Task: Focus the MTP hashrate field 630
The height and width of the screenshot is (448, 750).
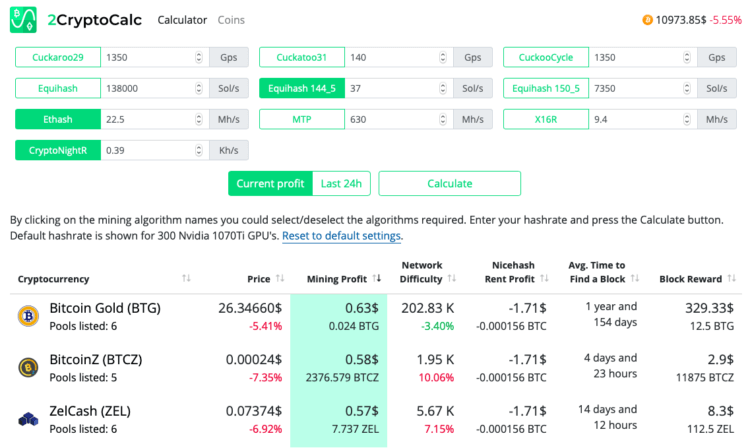Action: [x=399, y=120]
